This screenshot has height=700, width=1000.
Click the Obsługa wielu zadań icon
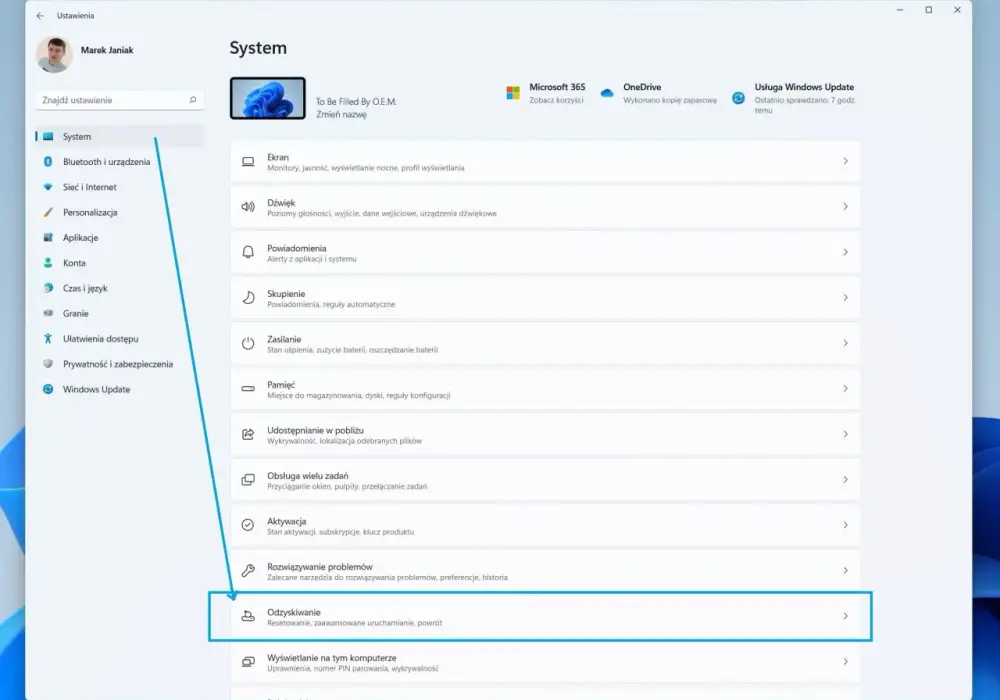click(x=248, y=479)
